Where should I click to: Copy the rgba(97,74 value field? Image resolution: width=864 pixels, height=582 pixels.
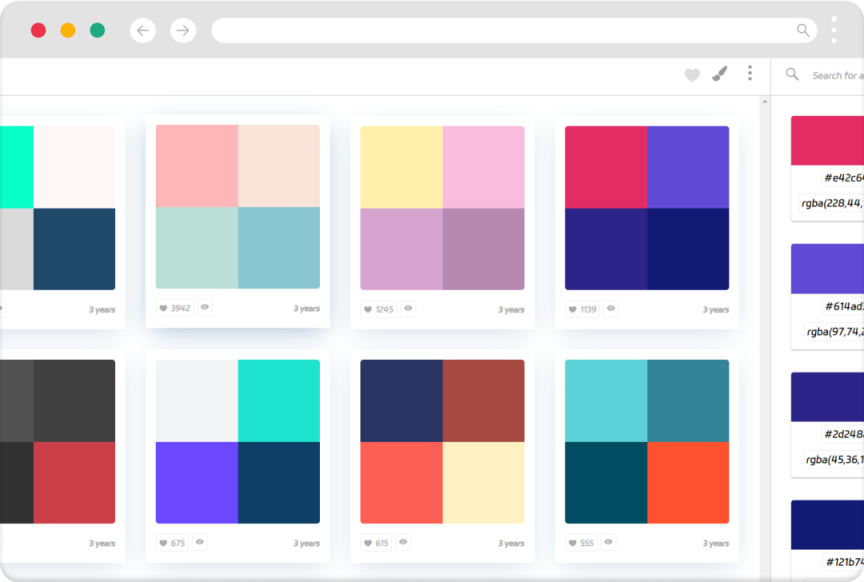[834, 332]
